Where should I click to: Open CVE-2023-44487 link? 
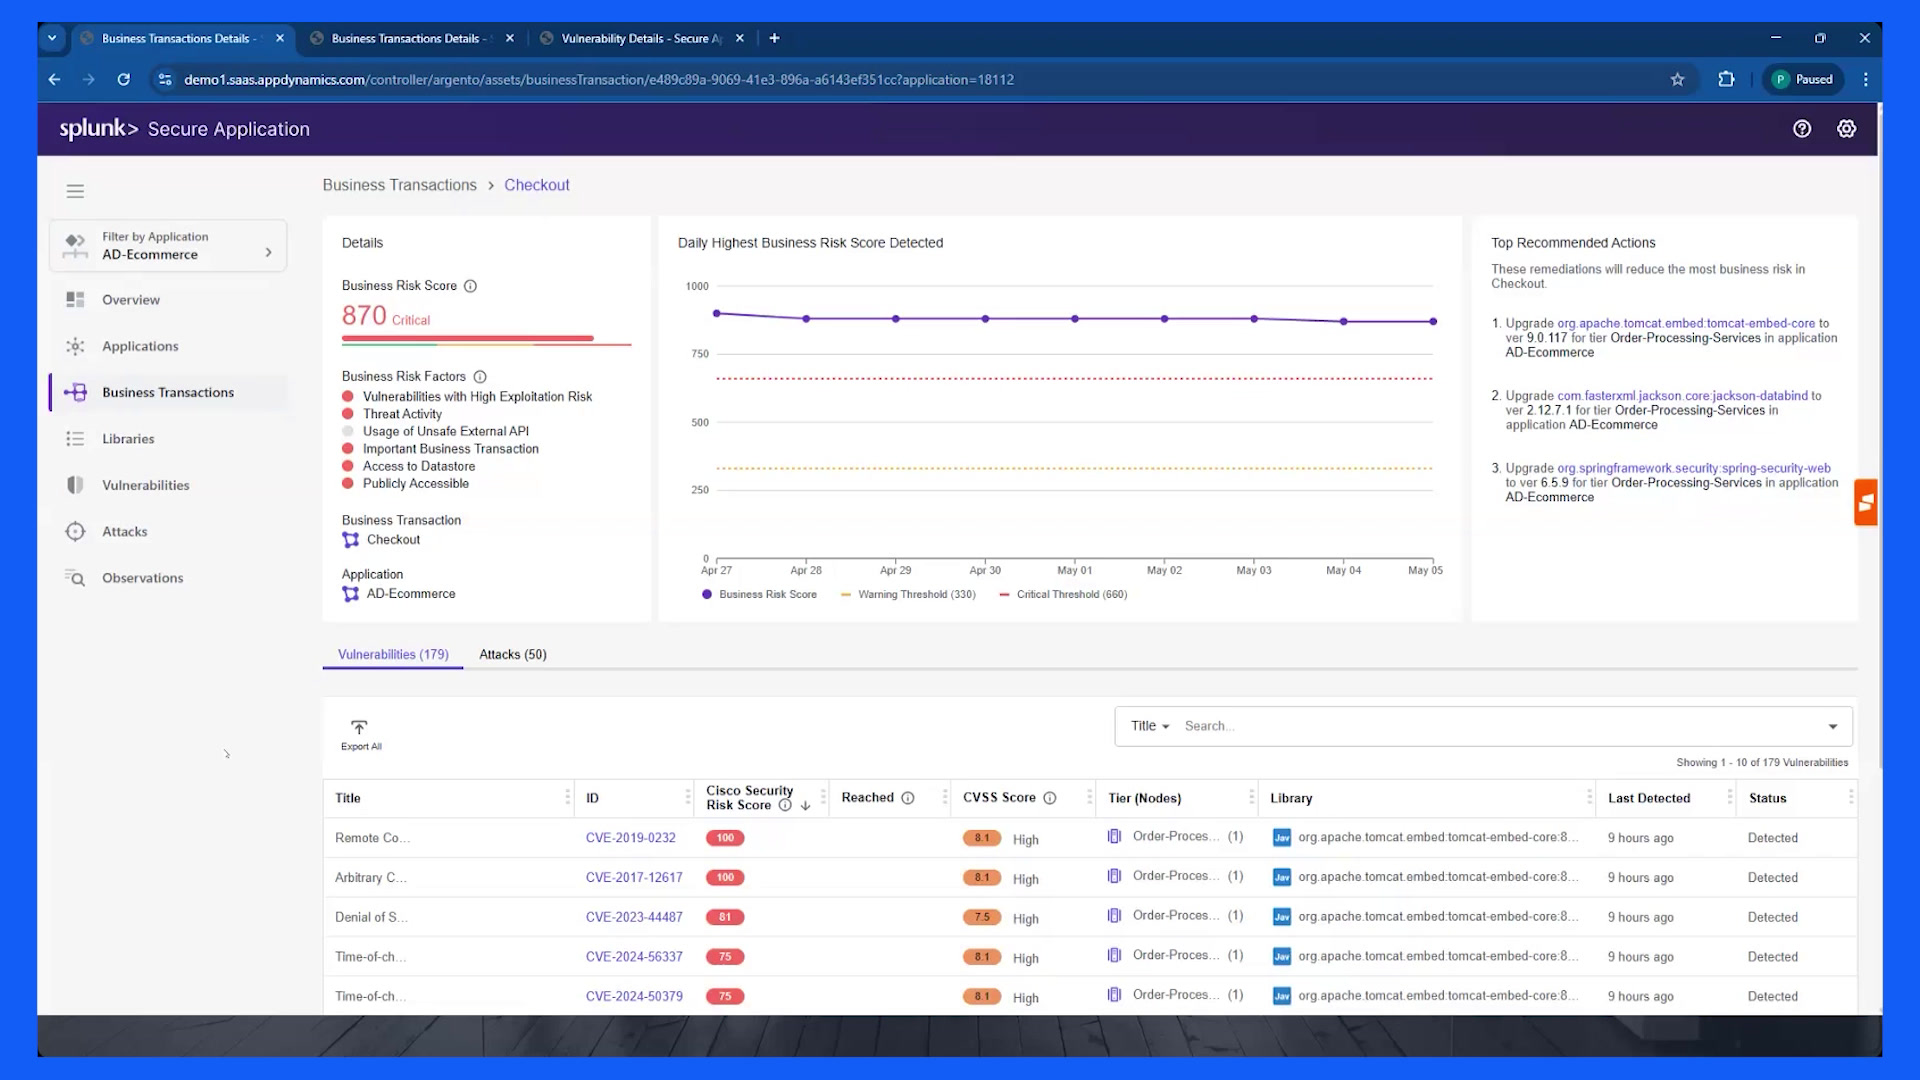pos(634,917)
